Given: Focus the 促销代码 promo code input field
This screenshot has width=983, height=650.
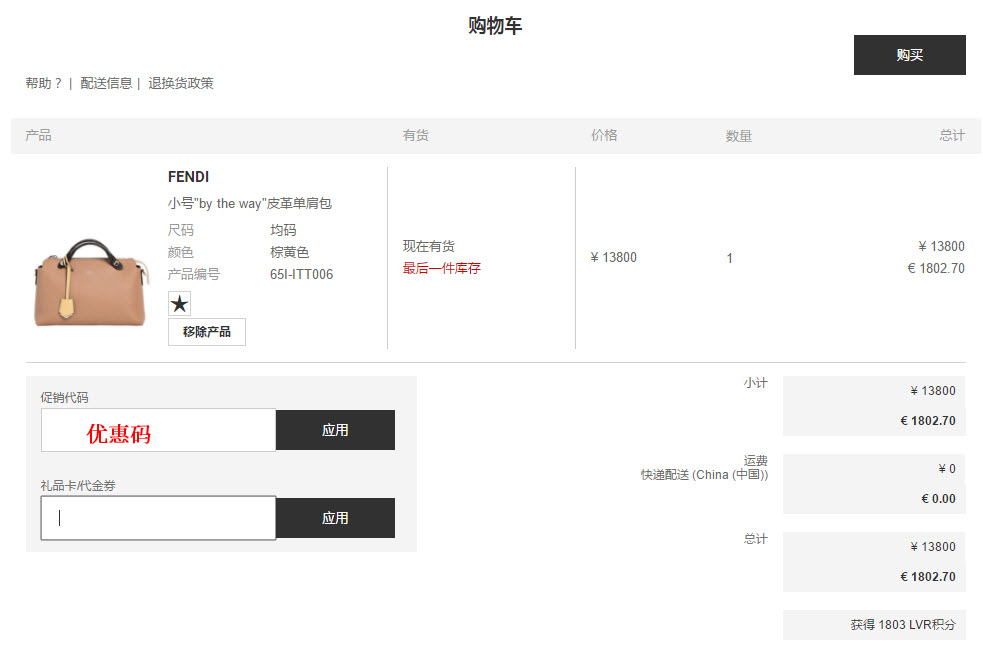Looking at the screenshot, I should coord(159,430).
